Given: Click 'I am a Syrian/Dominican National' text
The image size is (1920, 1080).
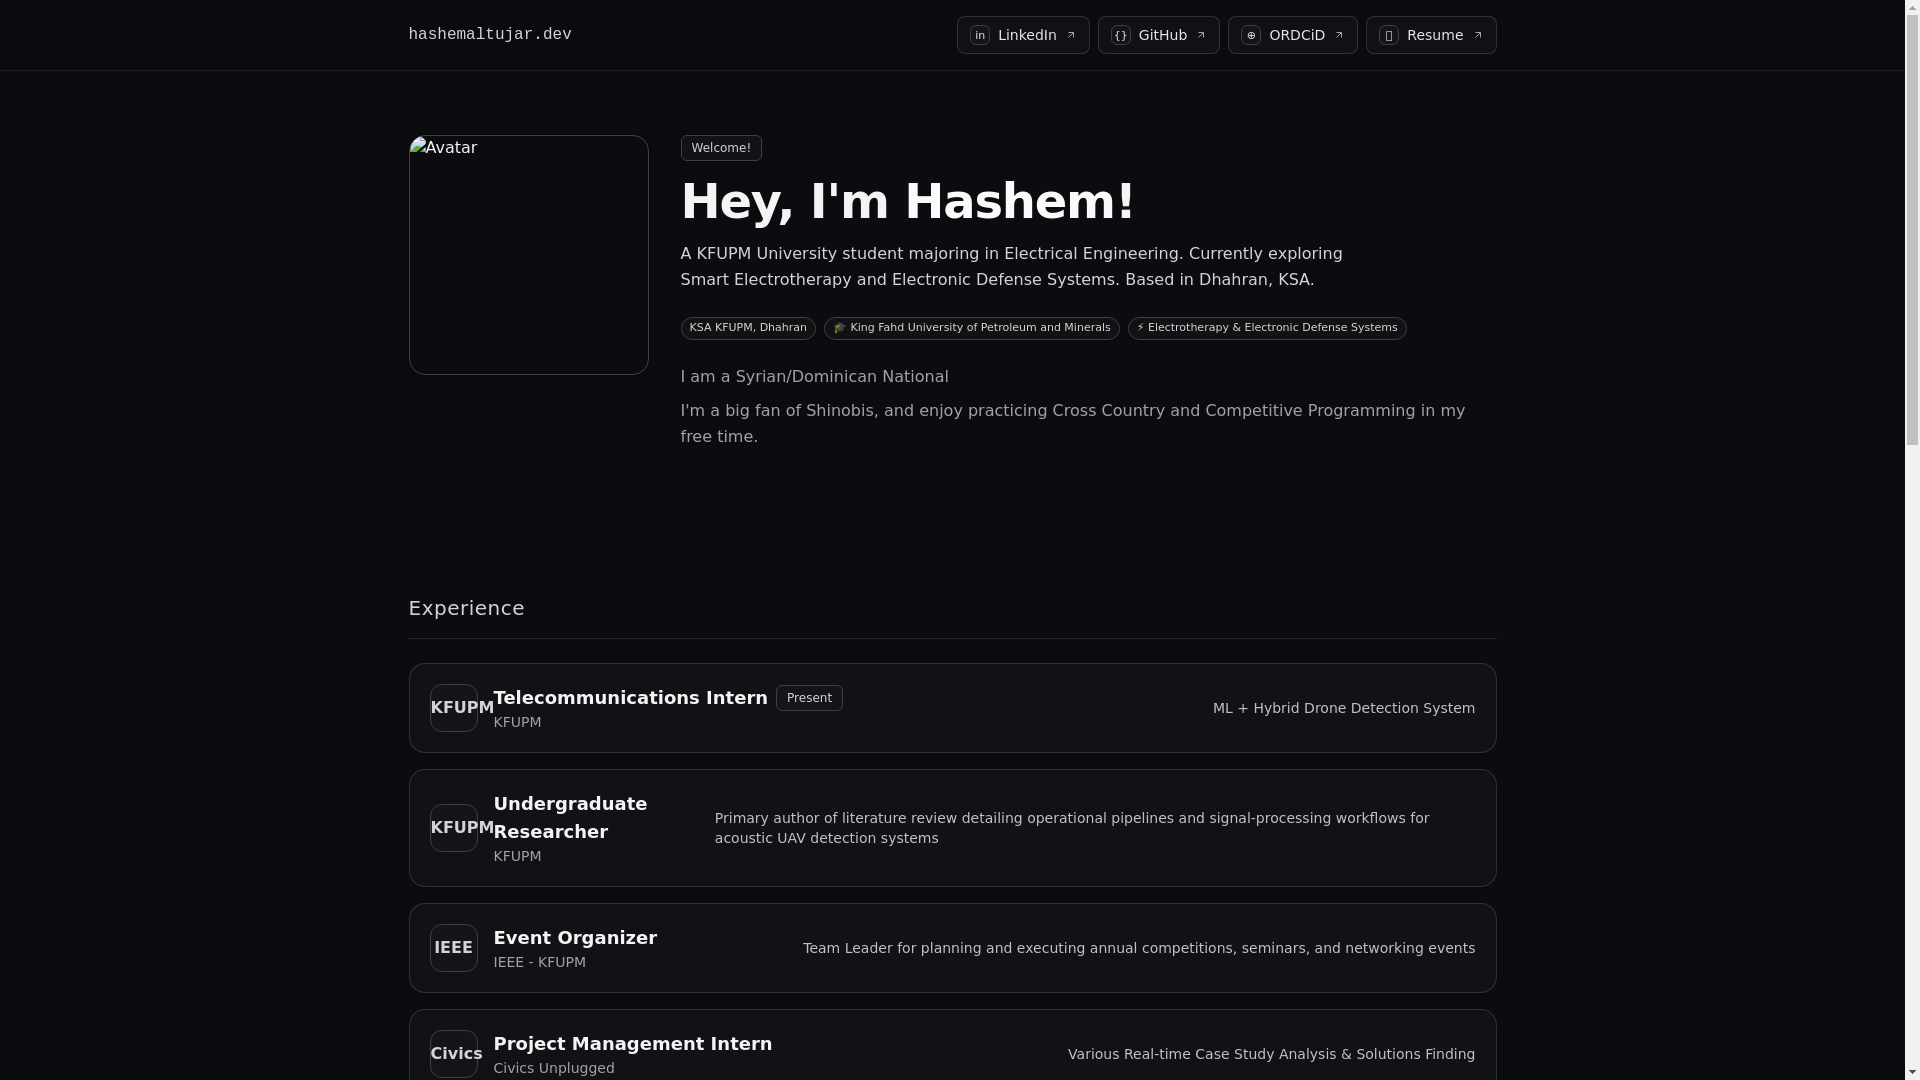Looking at the screenshot, I should (x=815, y=377).
